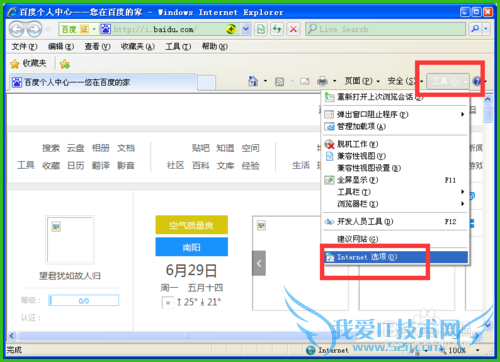Screen dimensions: 500x362
Task: Expand the address bar history dropdown
Action: 246,29
